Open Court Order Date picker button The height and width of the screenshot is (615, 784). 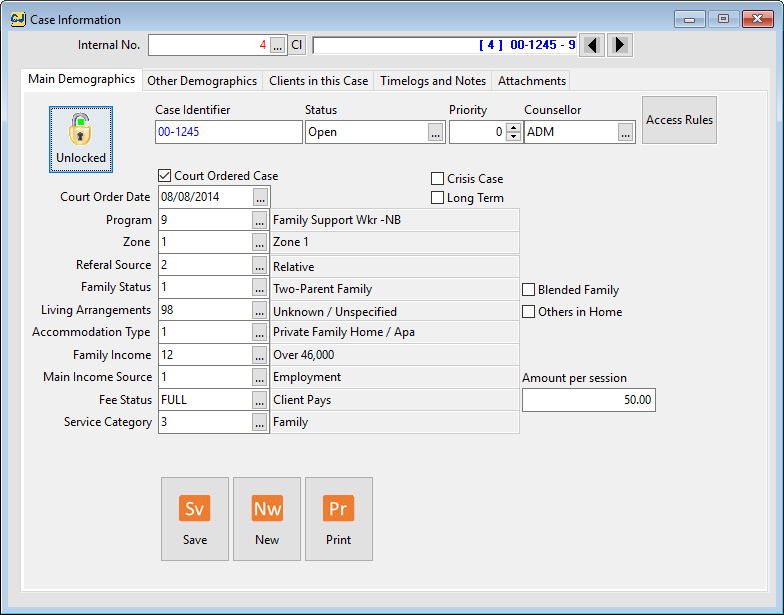(261, 197)
